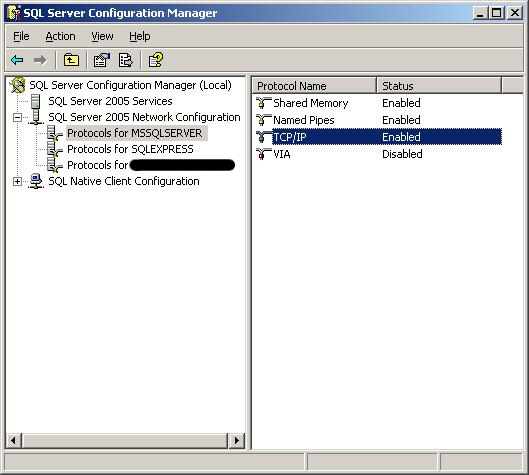Click the SQL Server 2005 Services icon
The width and height of the screenshot is (529, 475).
point(35,101)
